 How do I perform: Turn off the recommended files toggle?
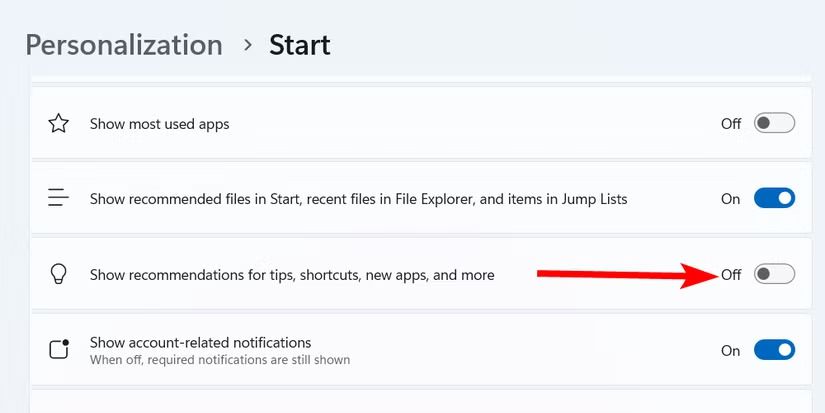click(774, 199)
